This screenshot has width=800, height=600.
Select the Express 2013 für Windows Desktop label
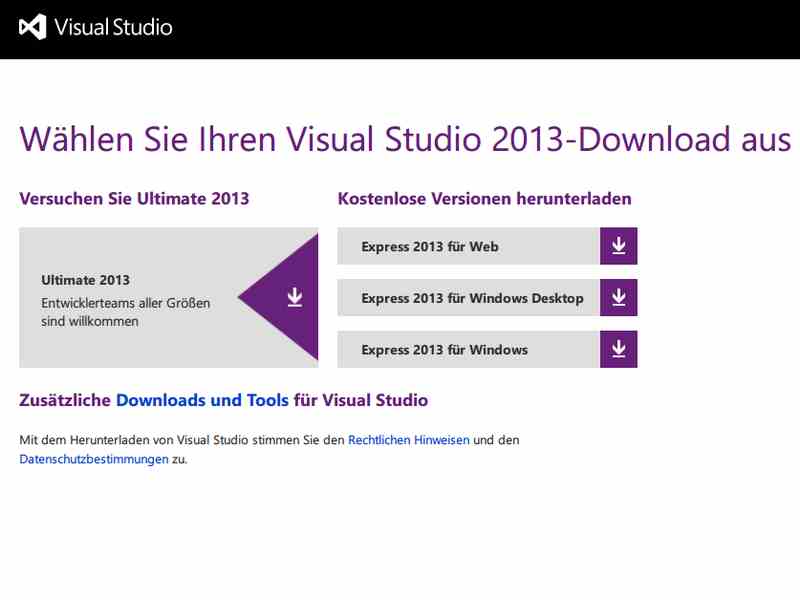coord(472,298)
